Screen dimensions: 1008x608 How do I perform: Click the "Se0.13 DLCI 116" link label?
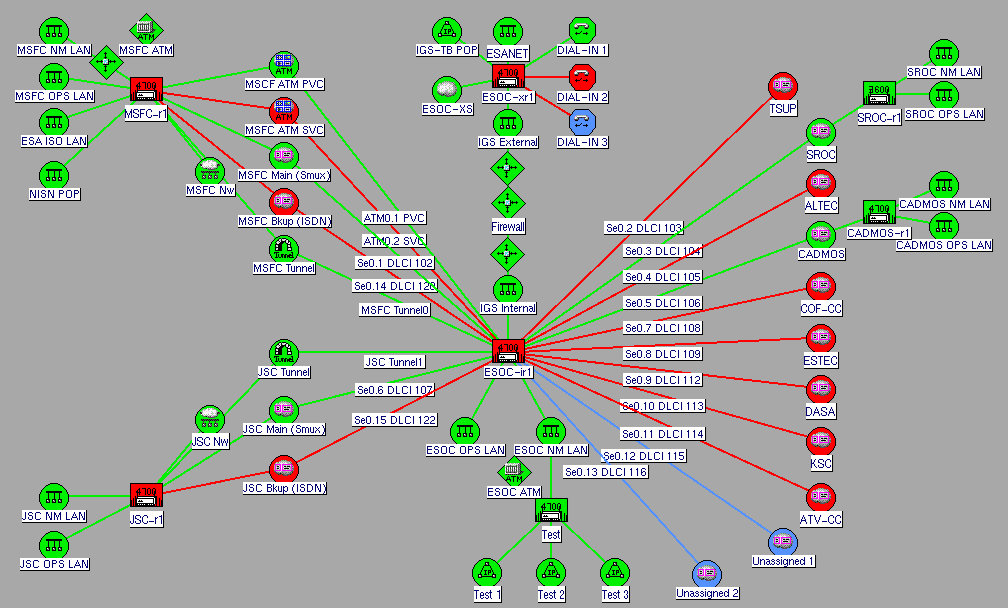[606, 472]
